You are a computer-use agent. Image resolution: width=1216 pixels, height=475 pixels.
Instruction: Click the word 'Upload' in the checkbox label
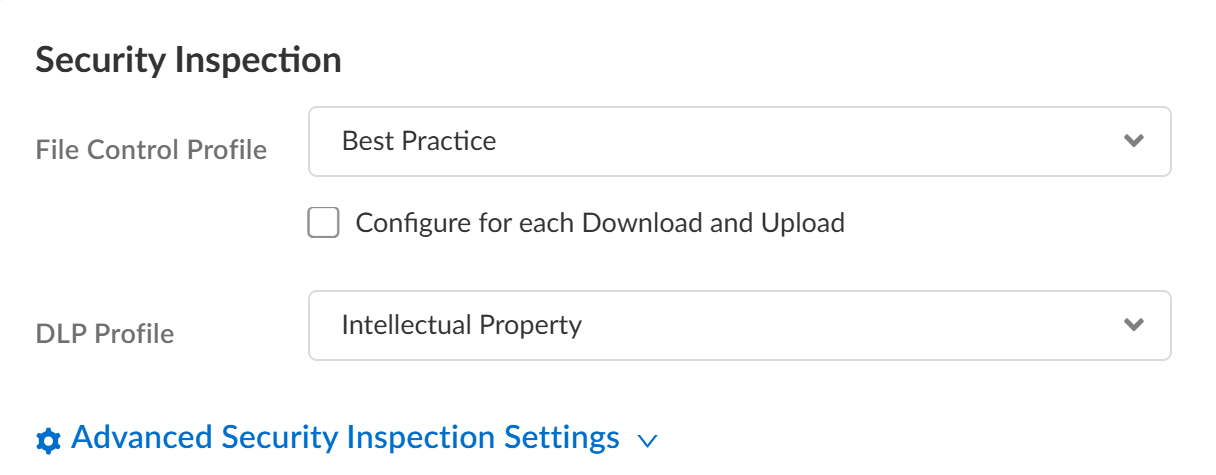[803, 222]
